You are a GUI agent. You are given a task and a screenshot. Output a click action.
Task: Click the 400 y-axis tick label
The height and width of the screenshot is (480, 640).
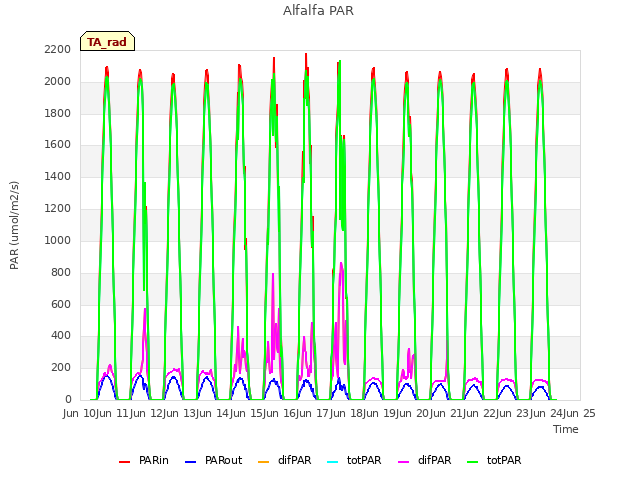click(x=61, y=336)
